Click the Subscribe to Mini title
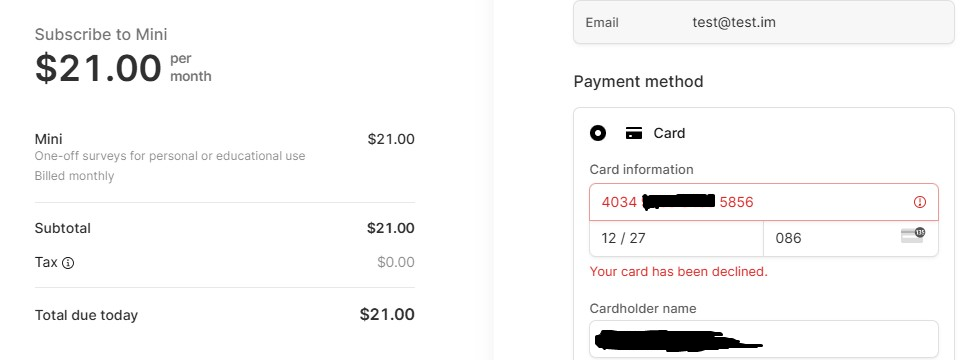The width and height of the screenshot is (975, 360). [x=101, y=34]
